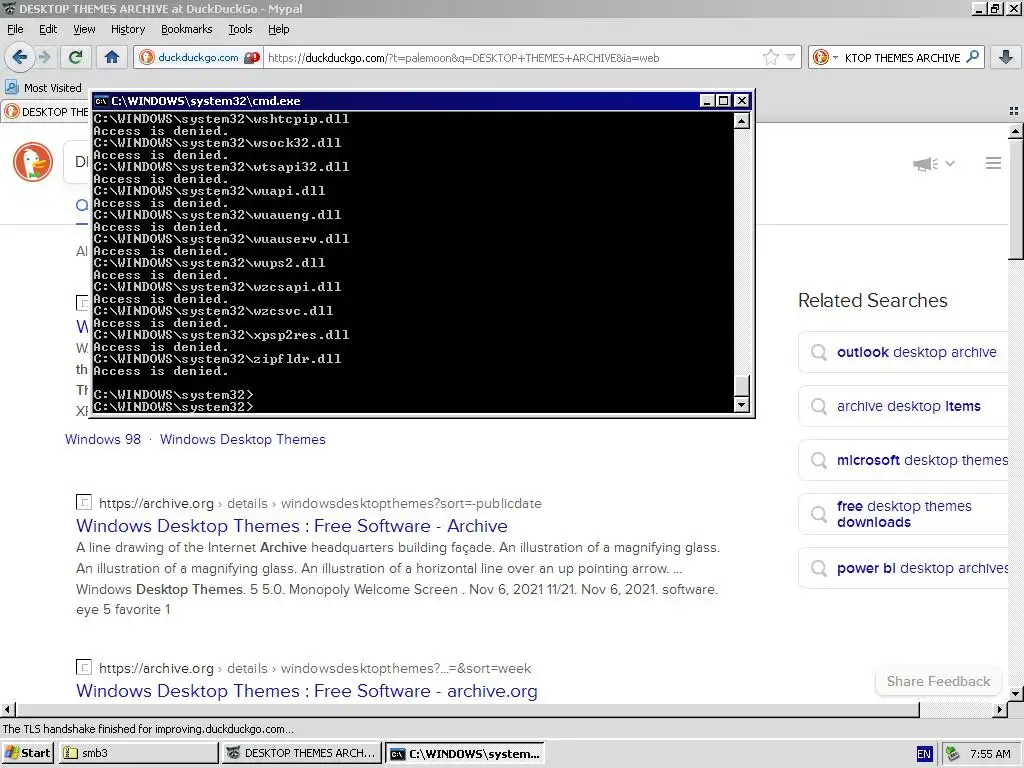
Task: Open the Bookmarks menu
Action: [187, 29]
